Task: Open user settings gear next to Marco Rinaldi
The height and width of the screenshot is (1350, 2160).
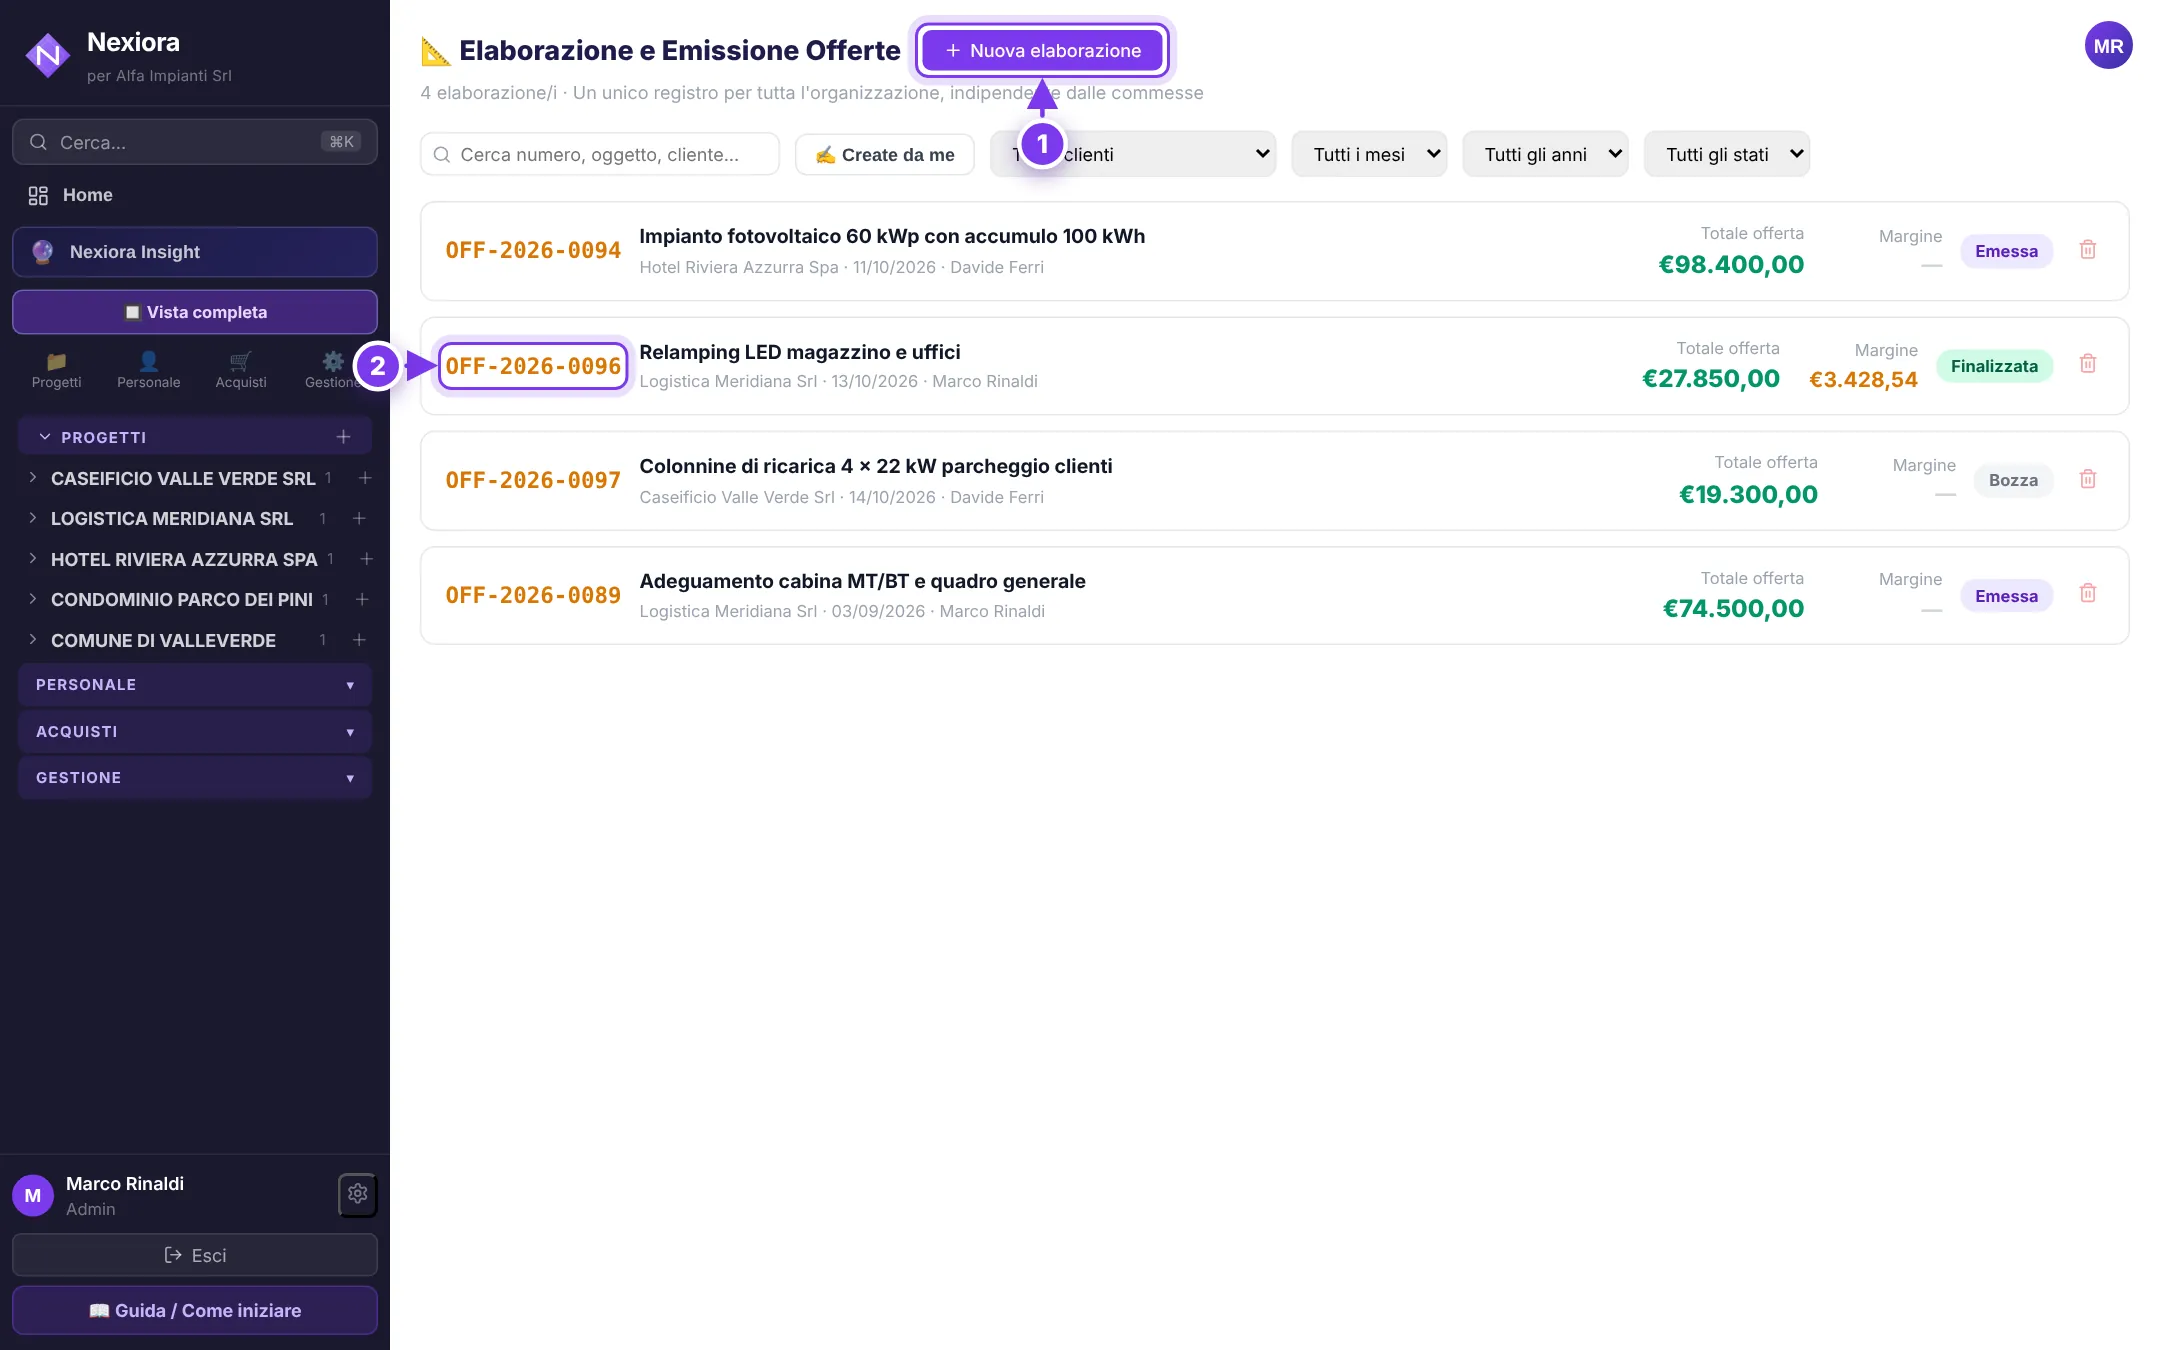Action: click(358, 1194)
